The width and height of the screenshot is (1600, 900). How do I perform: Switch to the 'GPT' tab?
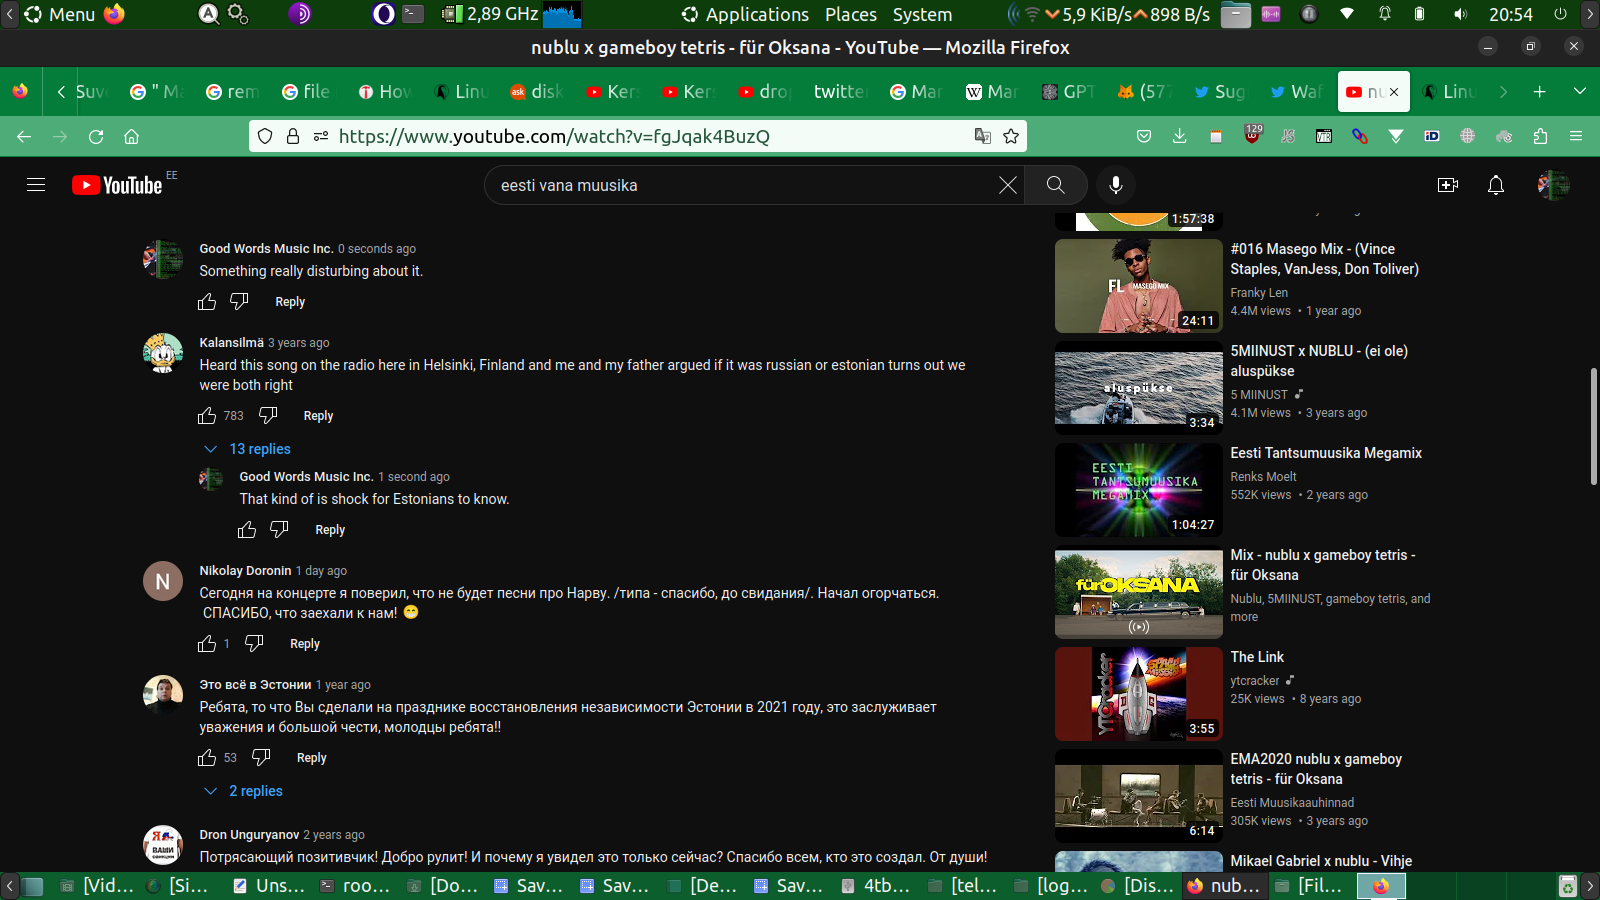(x=1069, y=92)
